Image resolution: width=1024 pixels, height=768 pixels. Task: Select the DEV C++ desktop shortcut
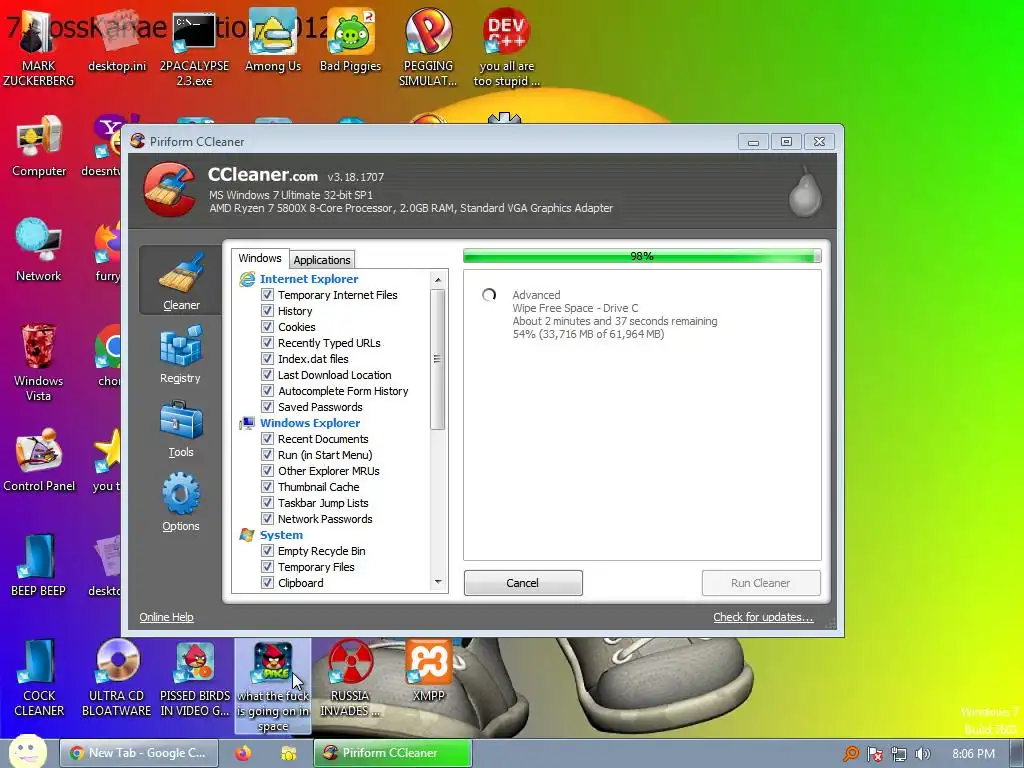(x=506, y=47)
